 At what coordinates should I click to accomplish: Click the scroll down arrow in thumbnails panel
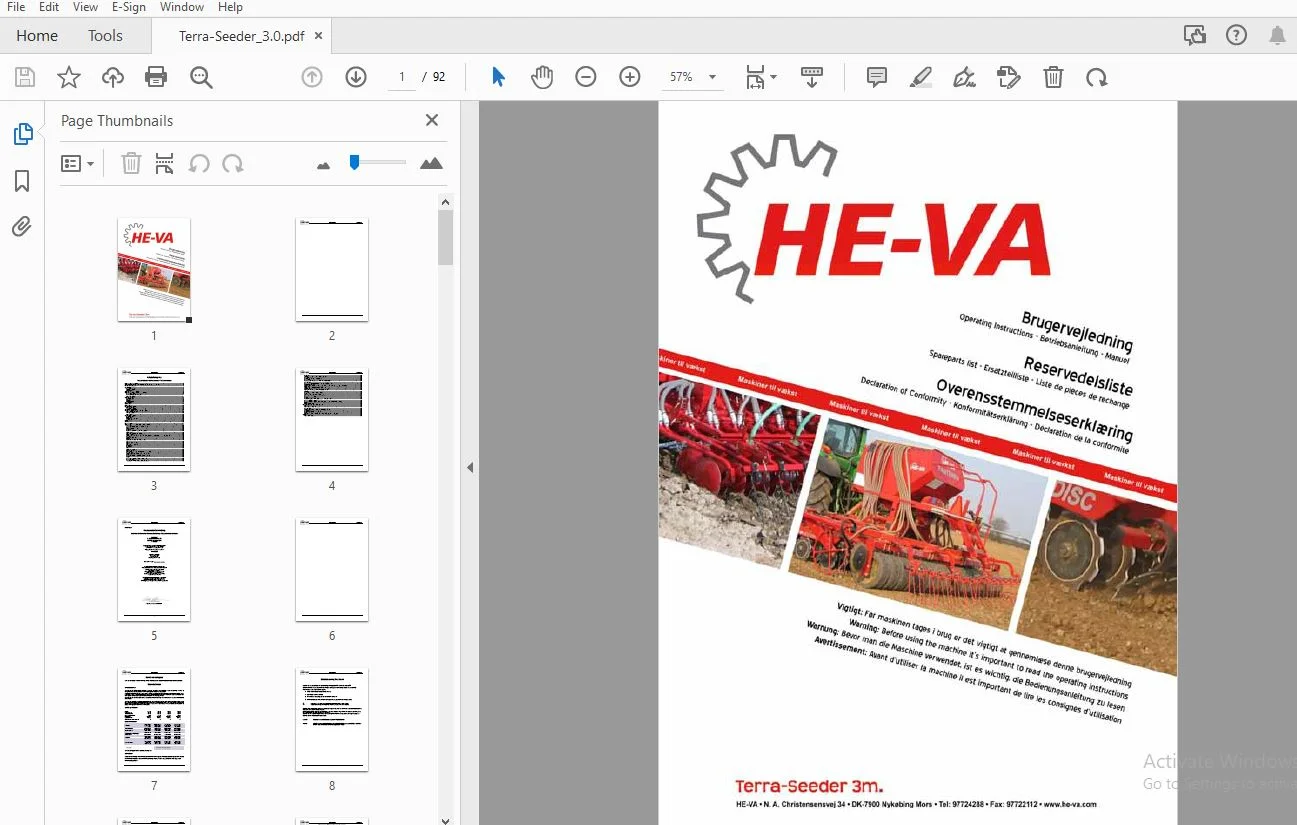pyautogui.click(x=446, y=819)
